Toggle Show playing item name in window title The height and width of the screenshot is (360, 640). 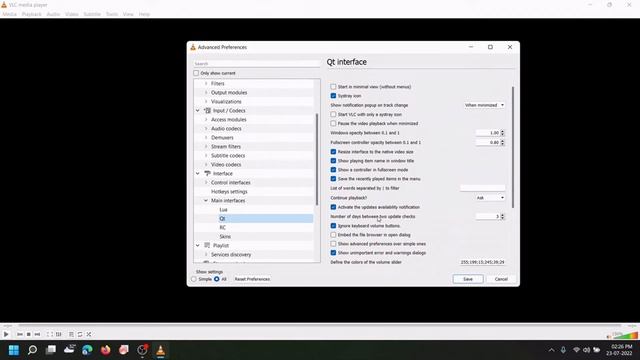333,161
